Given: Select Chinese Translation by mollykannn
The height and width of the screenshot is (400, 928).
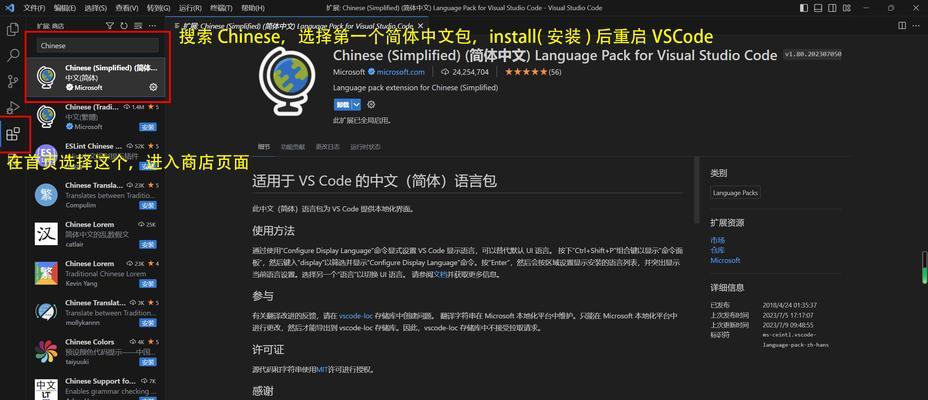Looking at the screenshot, I should coord(95,312).
